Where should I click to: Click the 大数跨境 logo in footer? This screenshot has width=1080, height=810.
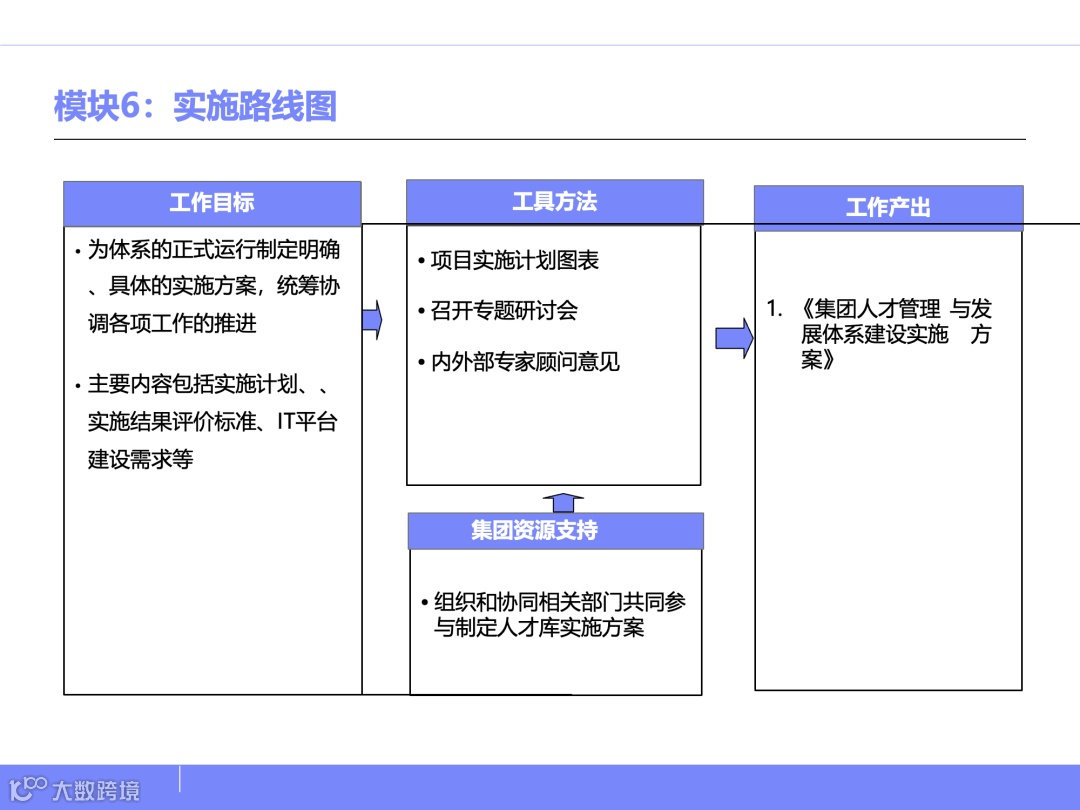(x=74, y=789)
